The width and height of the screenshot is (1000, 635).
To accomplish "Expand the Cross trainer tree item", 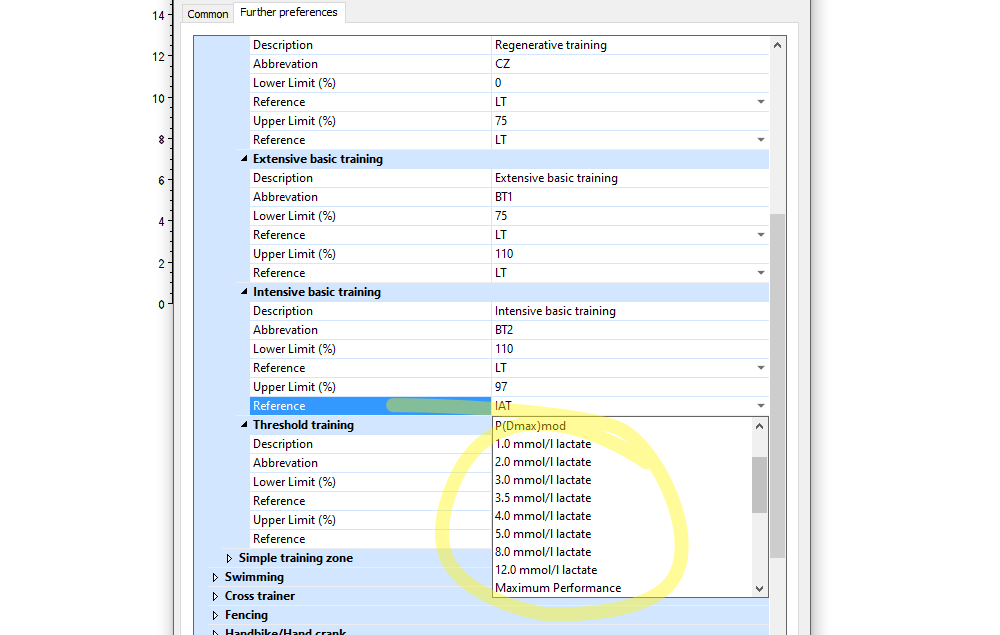I will tap(216, 597).
